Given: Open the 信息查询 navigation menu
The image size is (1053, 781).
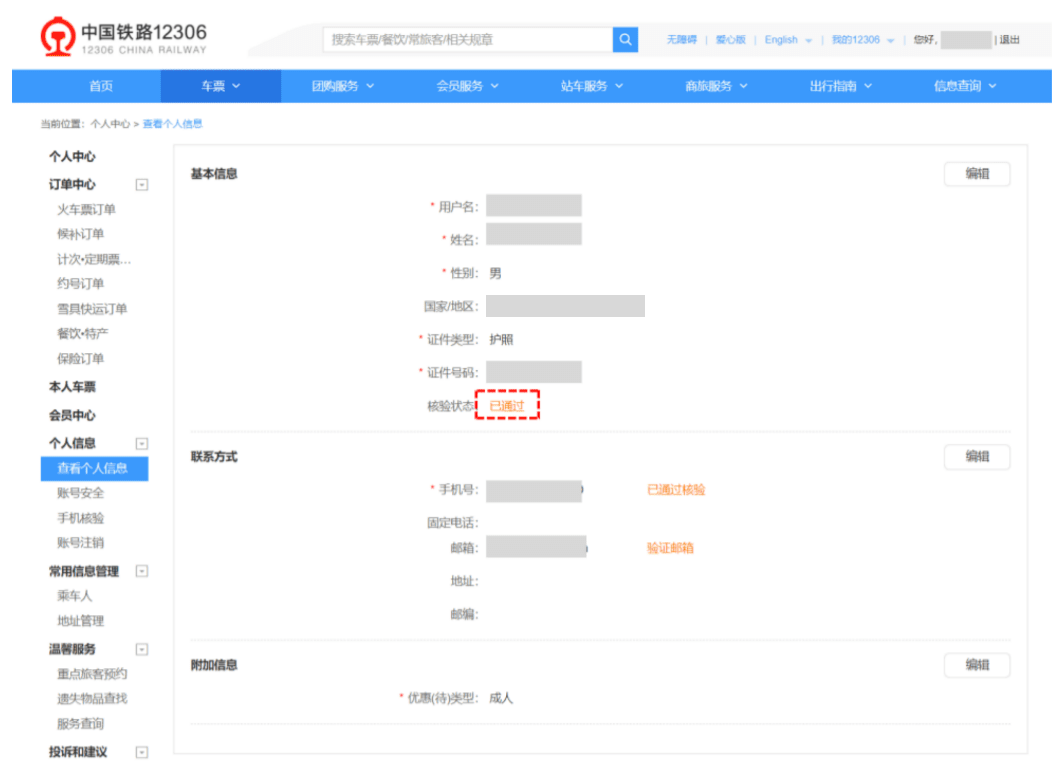Looking at the screenshot, I should tap(965, 86).
